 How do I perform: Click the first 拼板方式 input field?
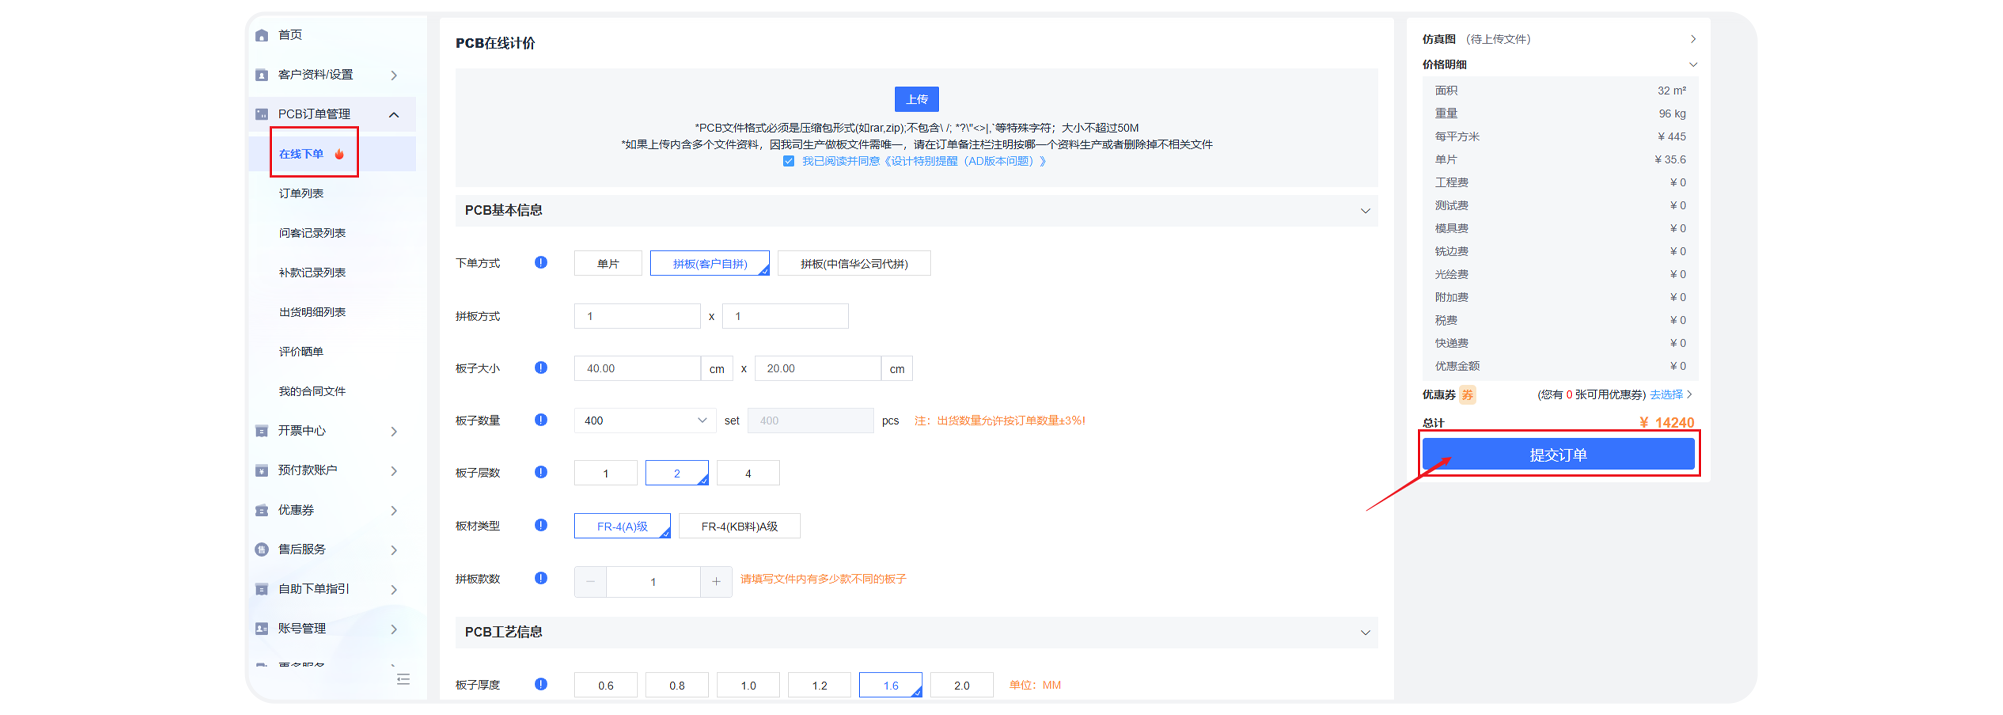click(x=637, y=316)
